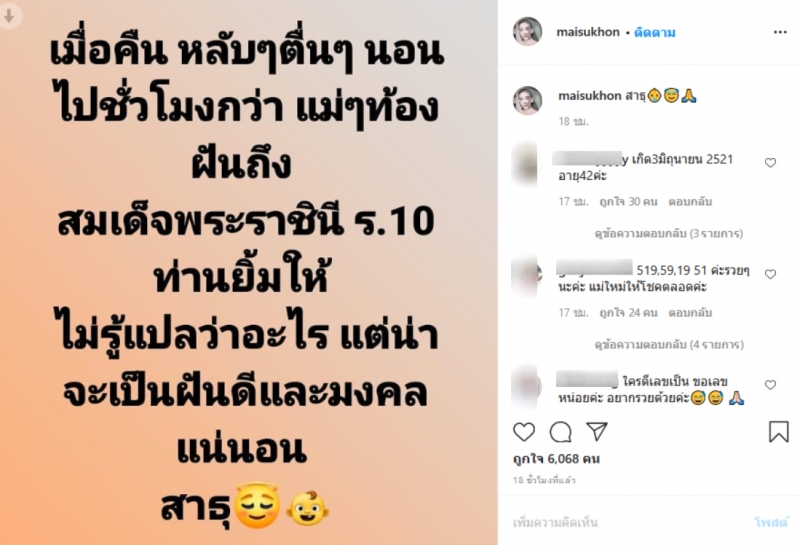Click the download arrow icon on the image
Screen dimensions: 800x545
9,16
